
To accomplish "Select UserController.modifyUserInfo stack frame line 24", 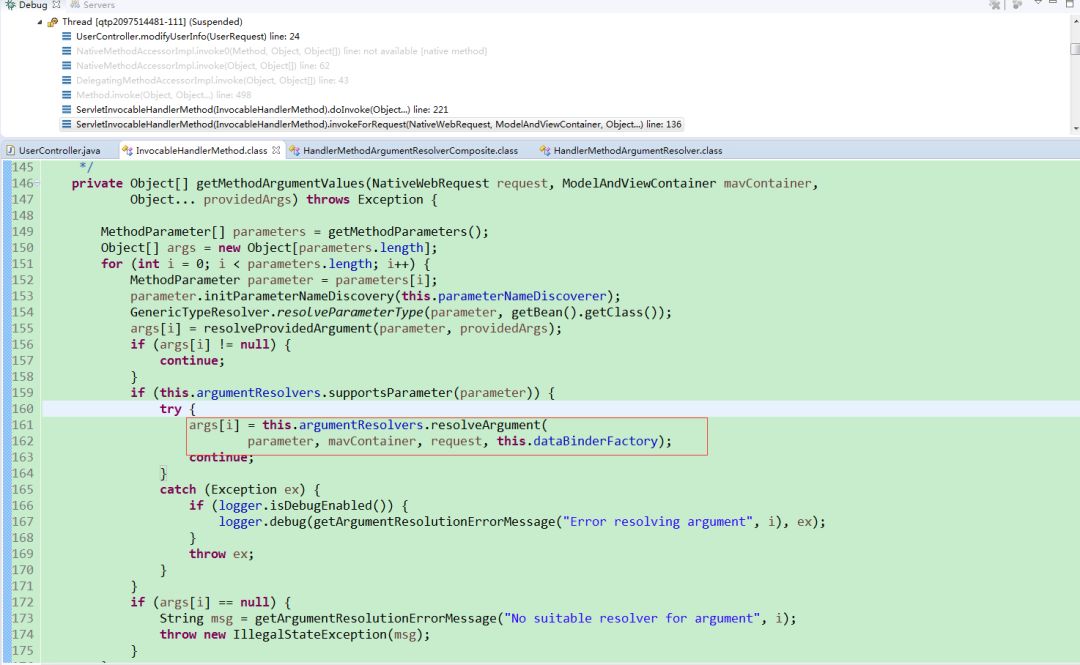I will (187, 37).
